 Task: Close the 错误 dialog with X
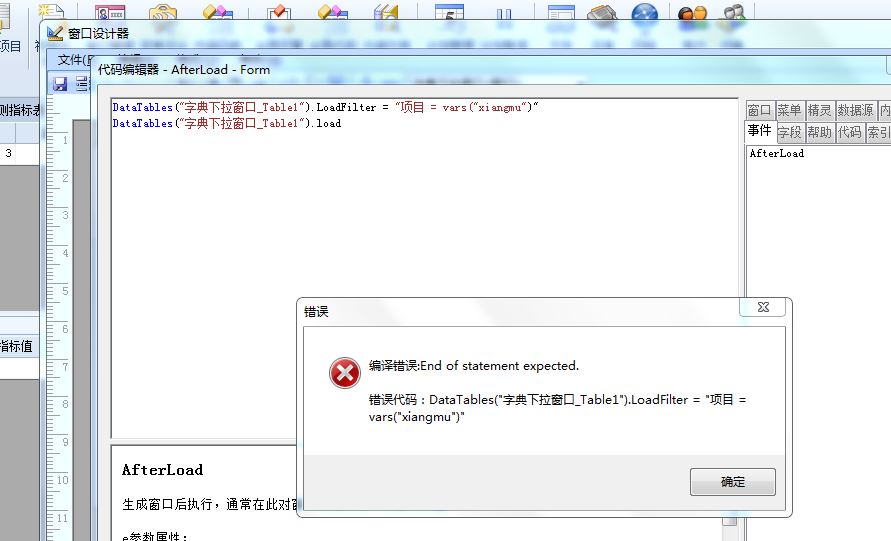763,307
